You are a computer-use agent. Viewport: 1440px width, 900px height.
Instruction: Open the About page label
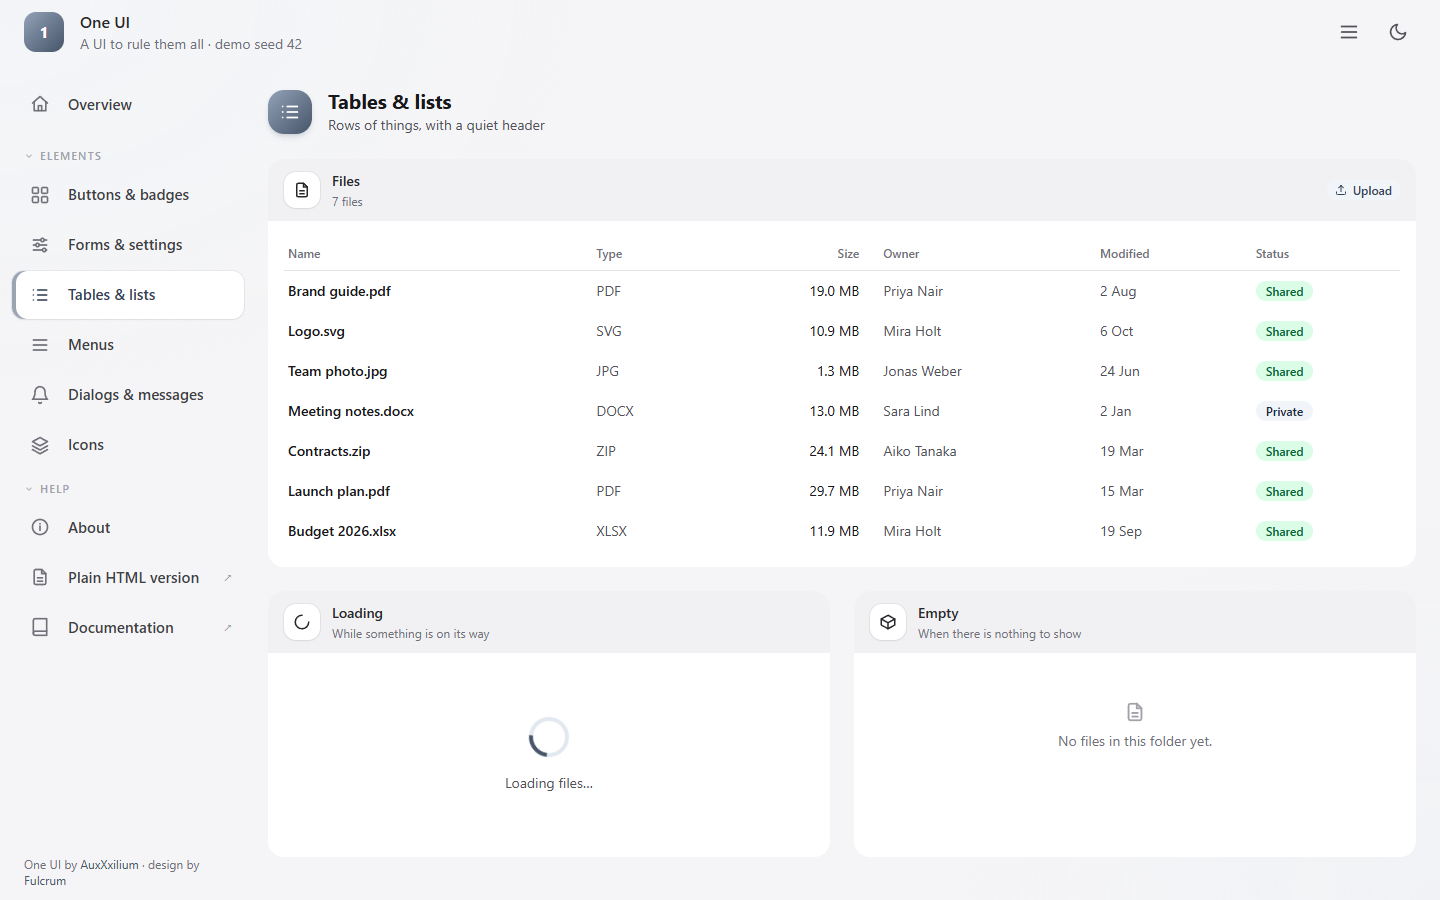coord(89,528)
